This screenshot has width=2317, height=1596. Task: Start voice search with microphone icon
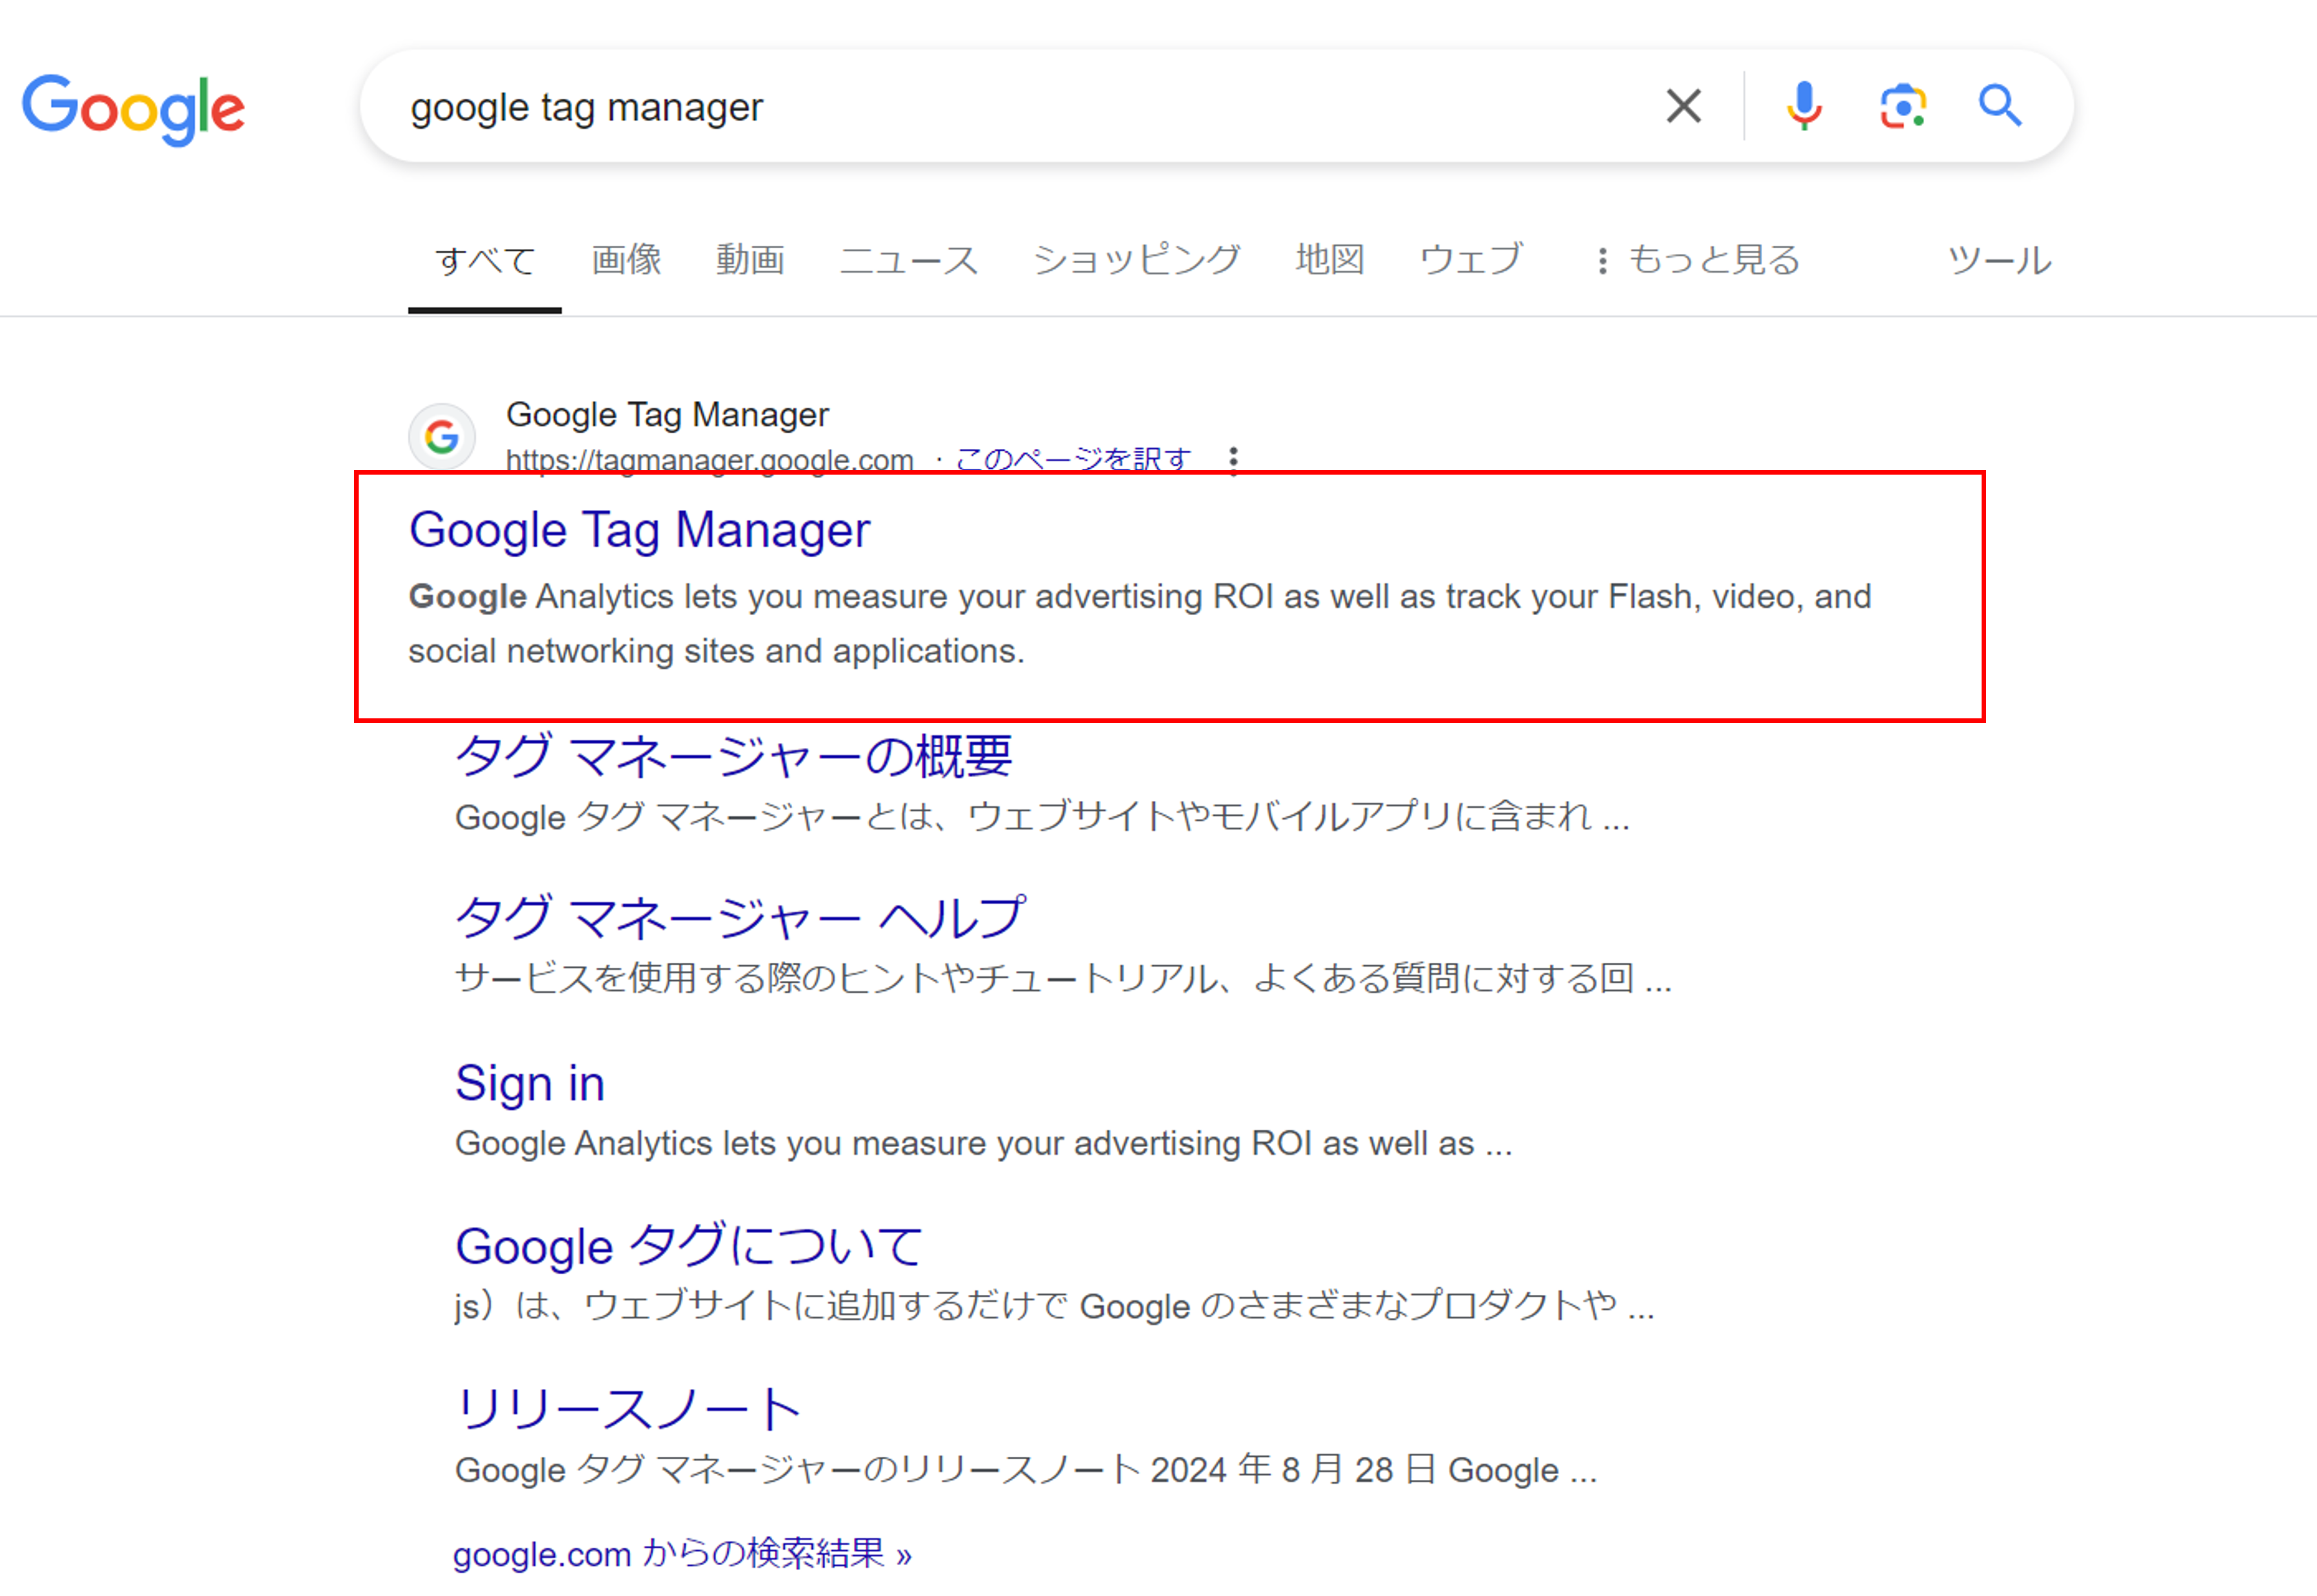click(1804, 106)
